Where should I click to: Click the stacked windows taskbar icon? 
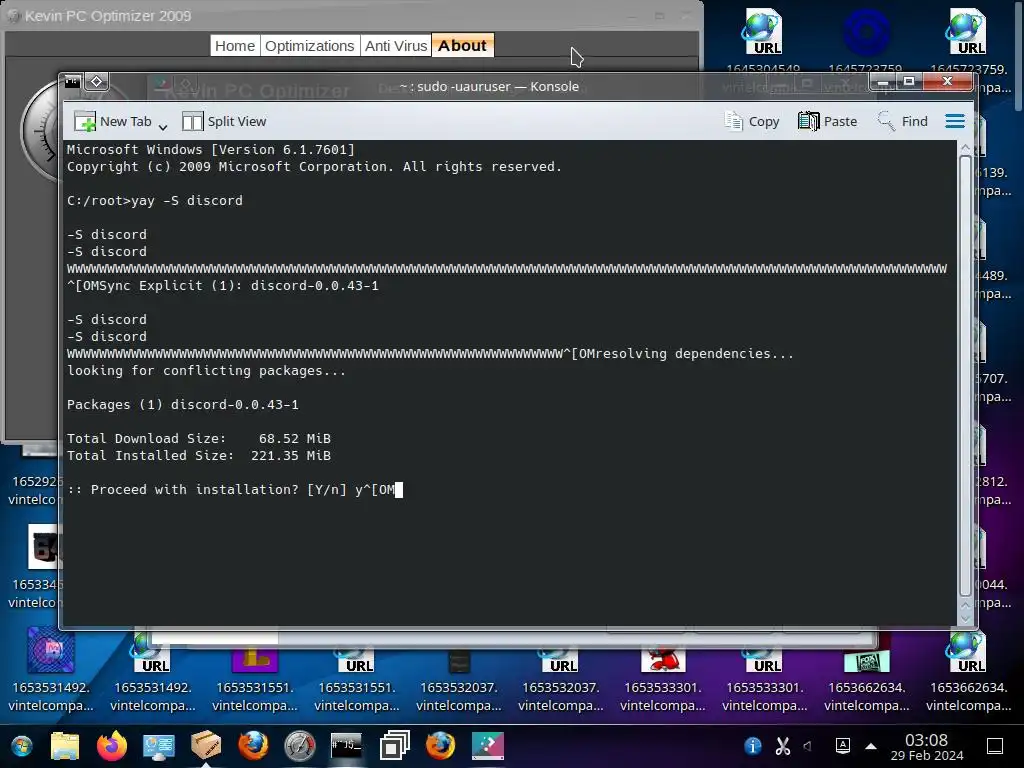[394, 746]
